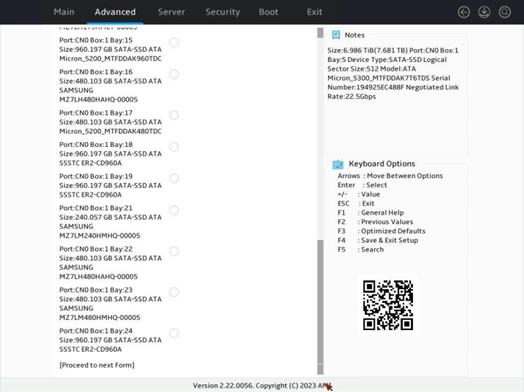Select the Bay:19 SSSTC drive radio

(174, 178)
